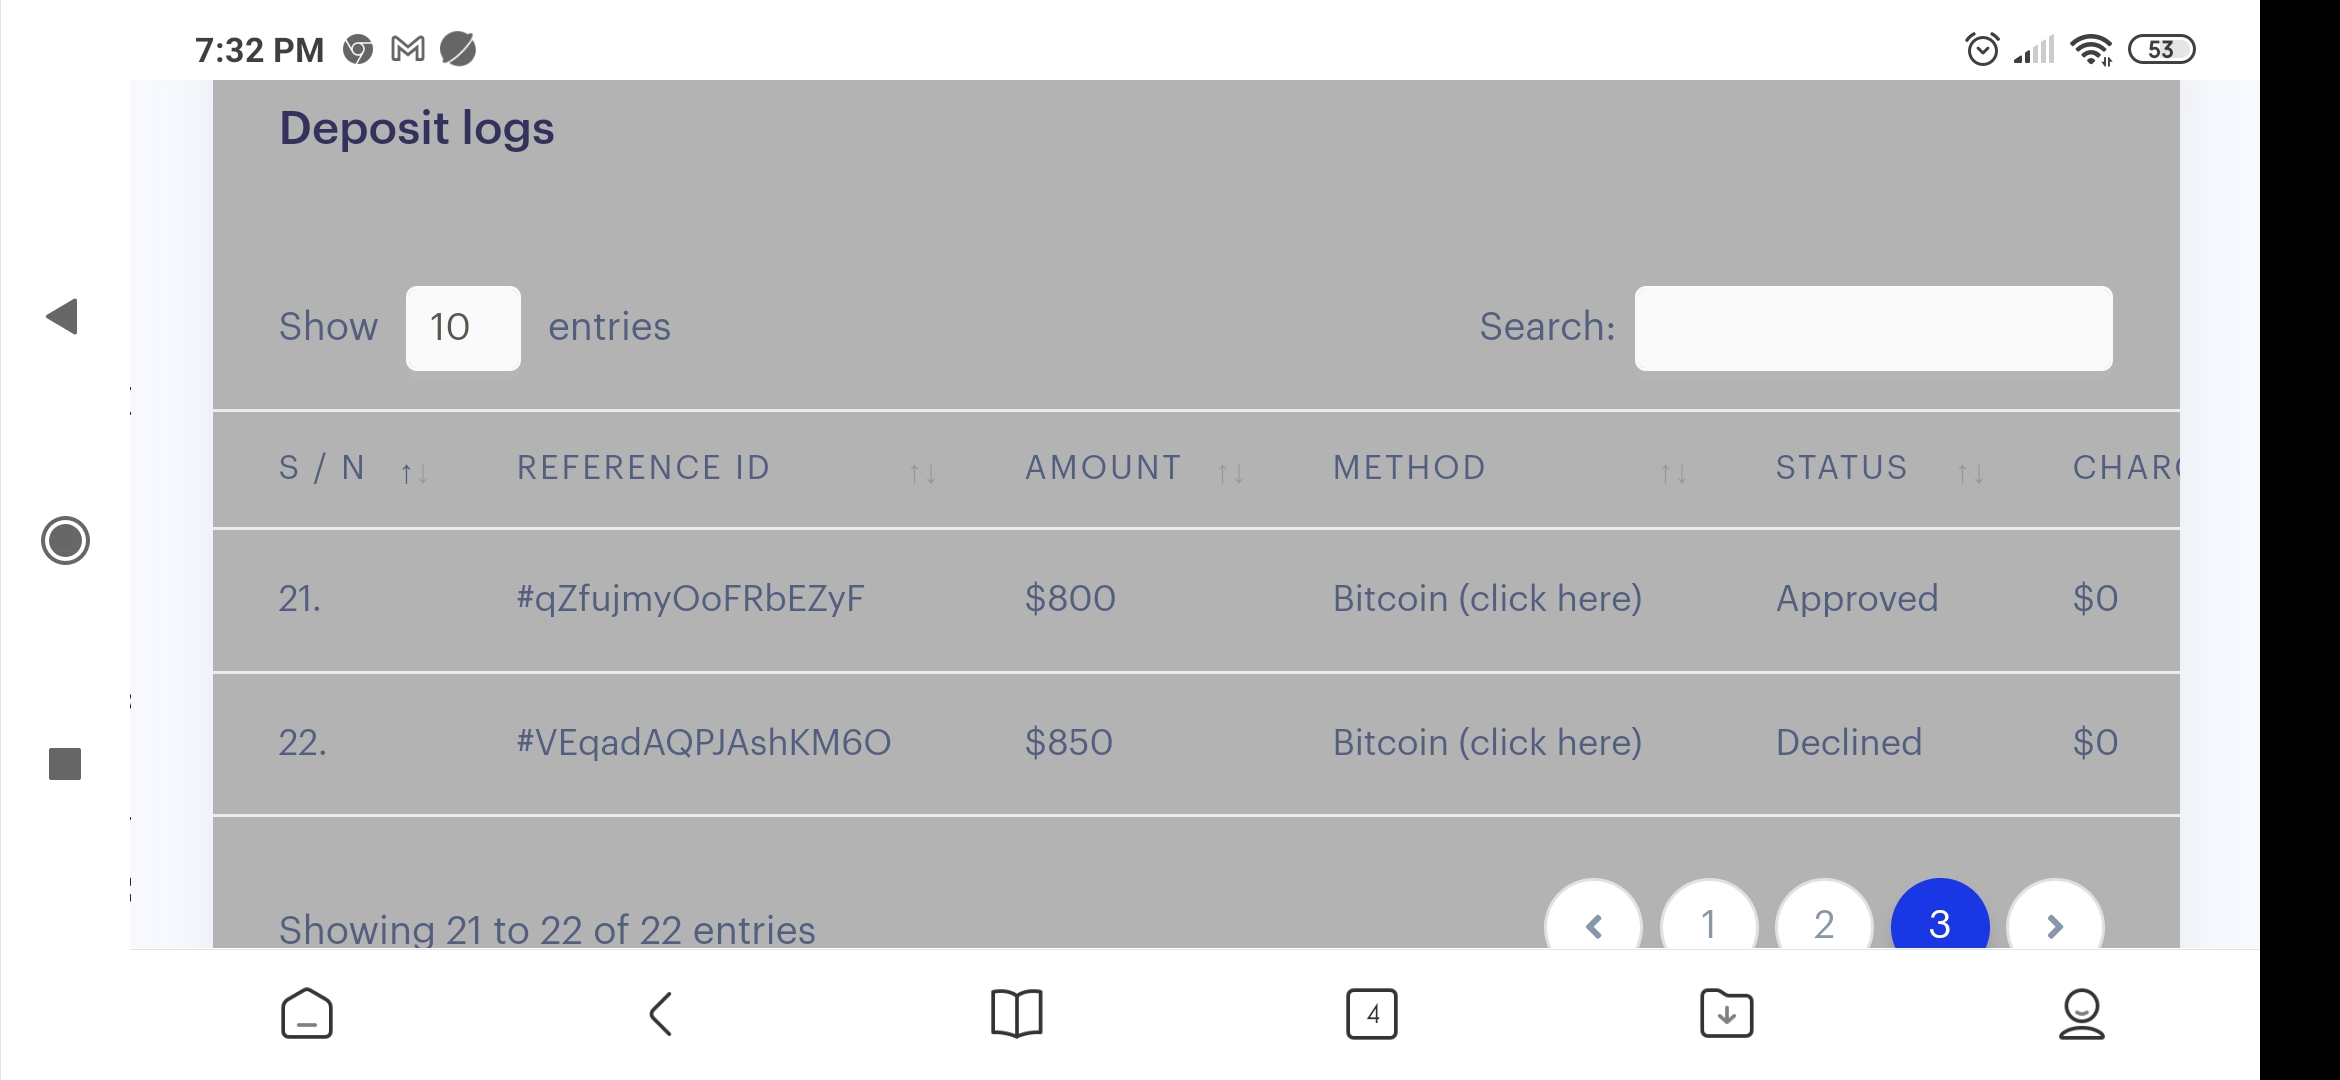
Task: Sort table by Amount column
Action: [1135, 469]
